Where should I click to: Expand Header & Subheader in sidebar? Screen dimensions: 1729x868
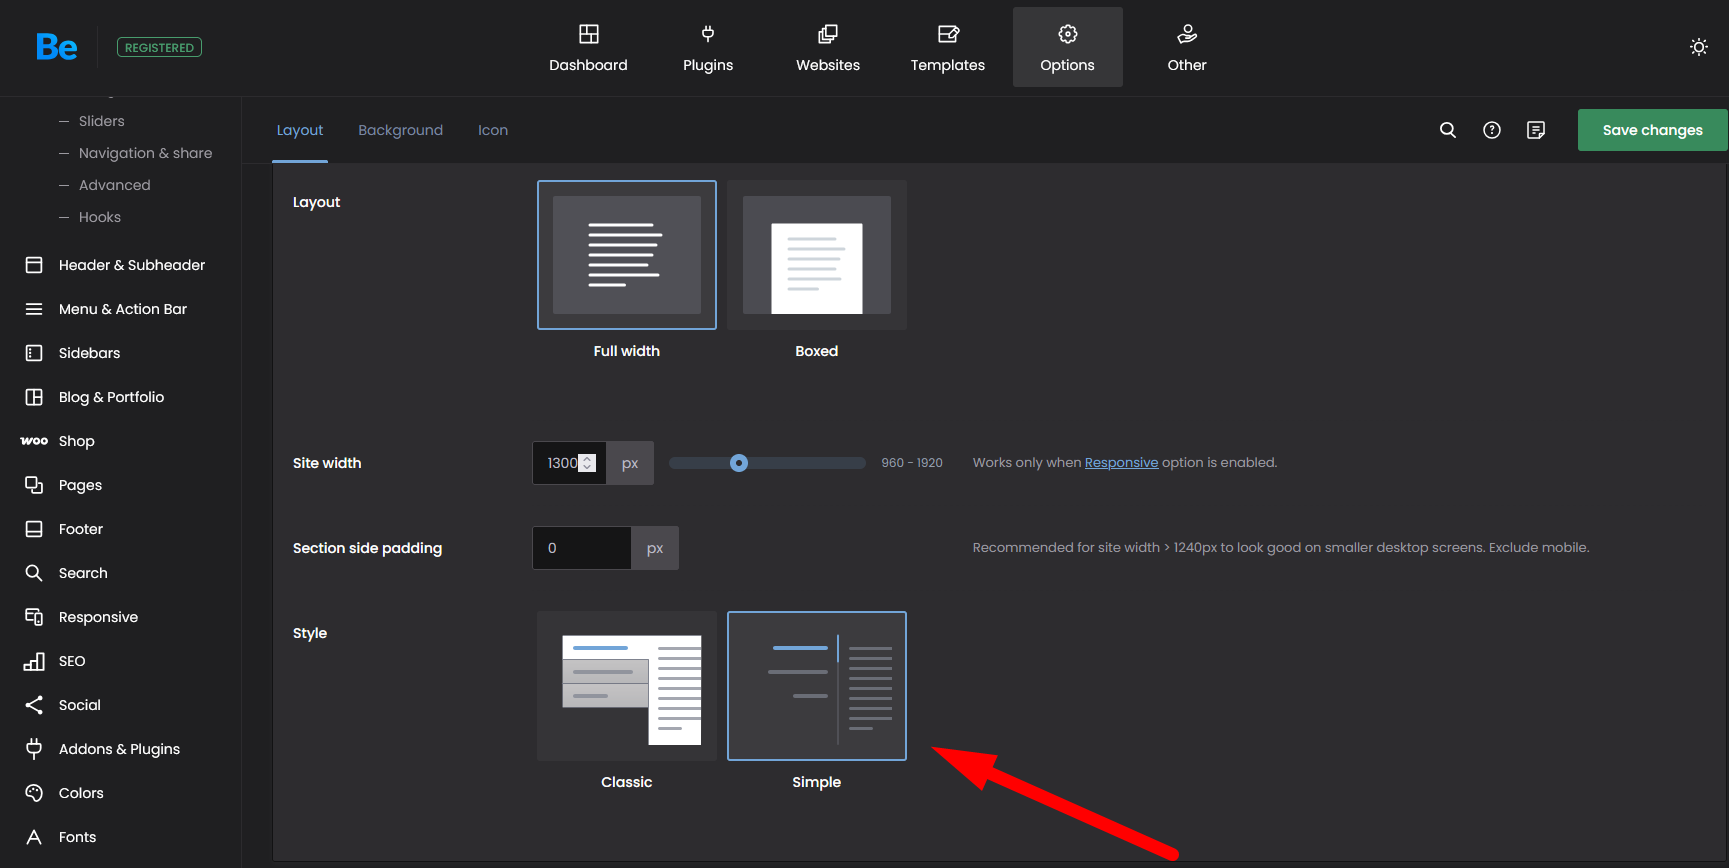131,265
